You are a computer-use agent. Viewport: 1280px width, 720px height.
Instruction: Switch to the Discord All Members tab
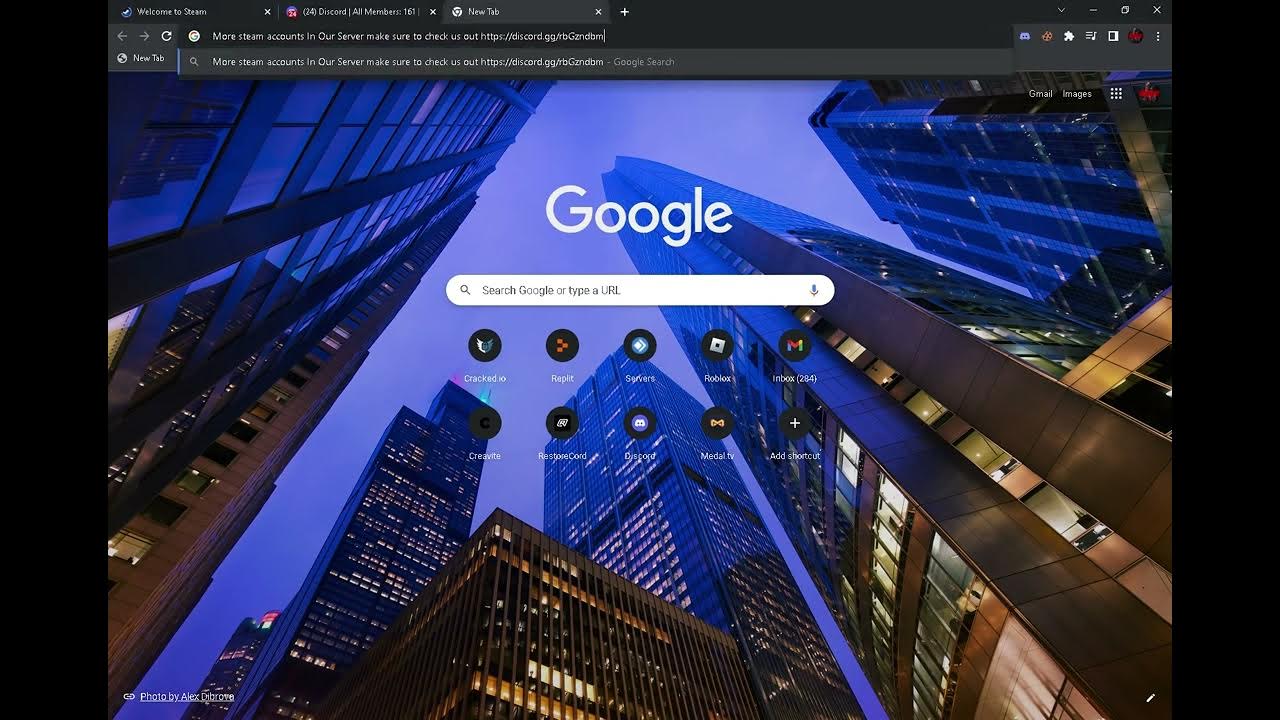click(361, 12)
